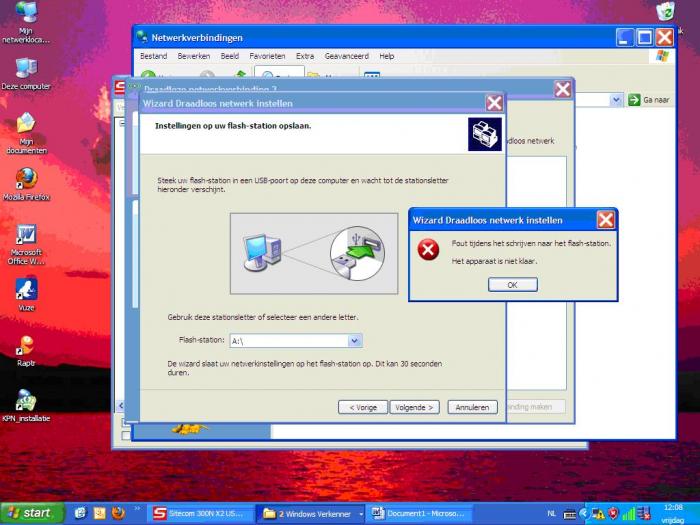Click the keyboard tray icon next to NL

coord(569,514)
